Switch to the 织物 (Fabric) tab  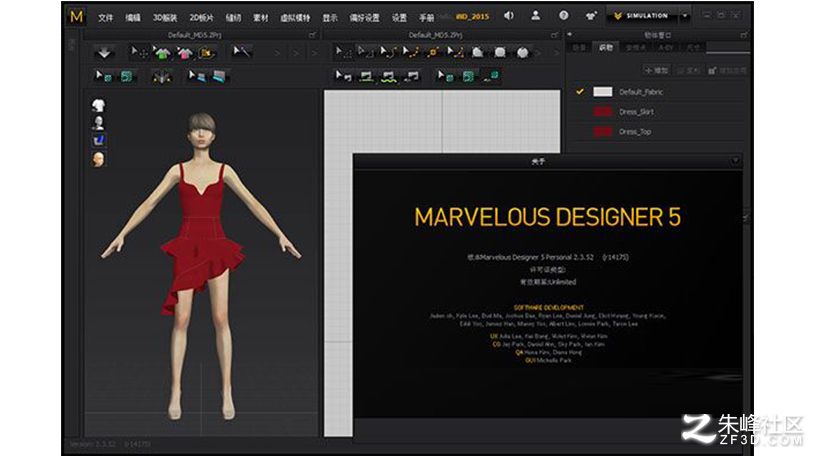(606, 48)
